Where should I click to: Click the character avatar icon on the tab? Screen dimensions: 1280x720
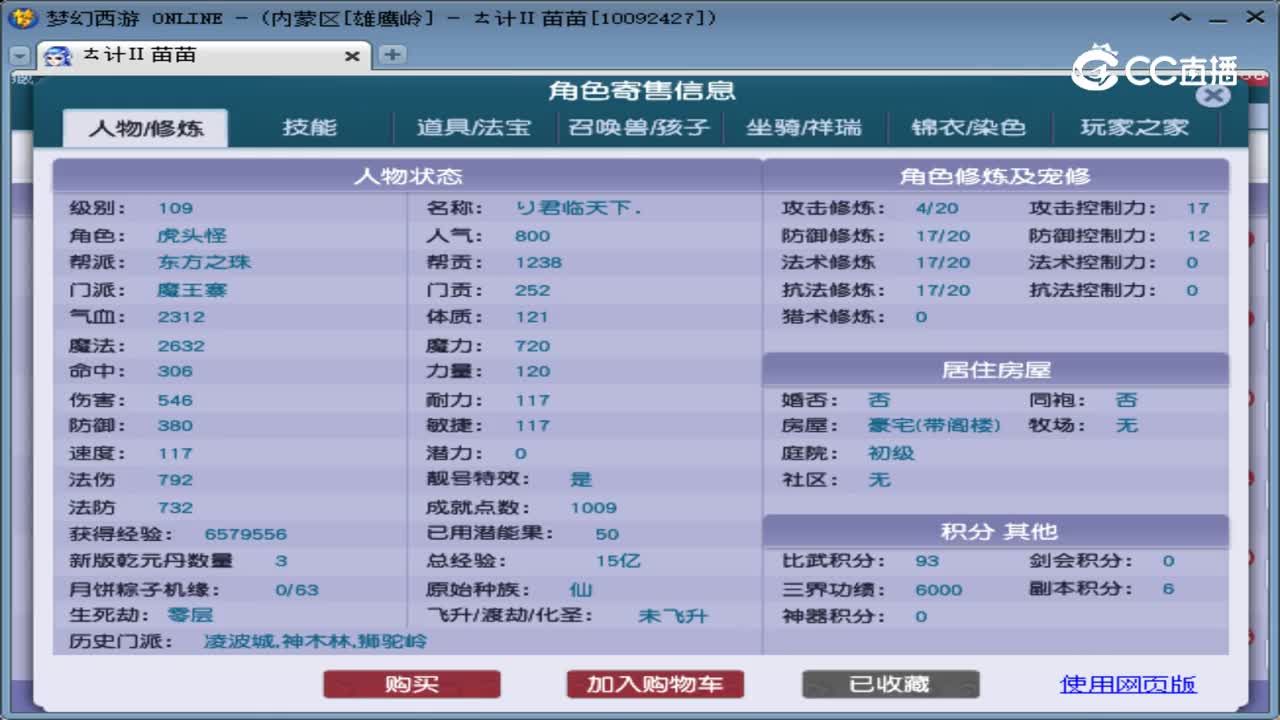[57, 57]
